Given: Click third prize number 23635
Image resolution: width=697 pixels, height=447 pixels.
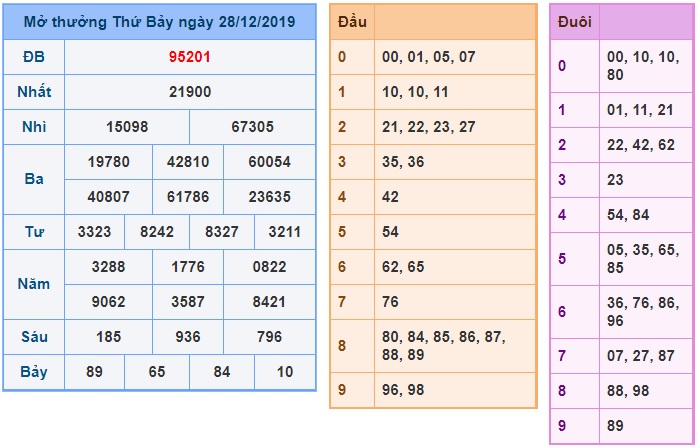Looking at the screenshot, I should click(269, 197).
